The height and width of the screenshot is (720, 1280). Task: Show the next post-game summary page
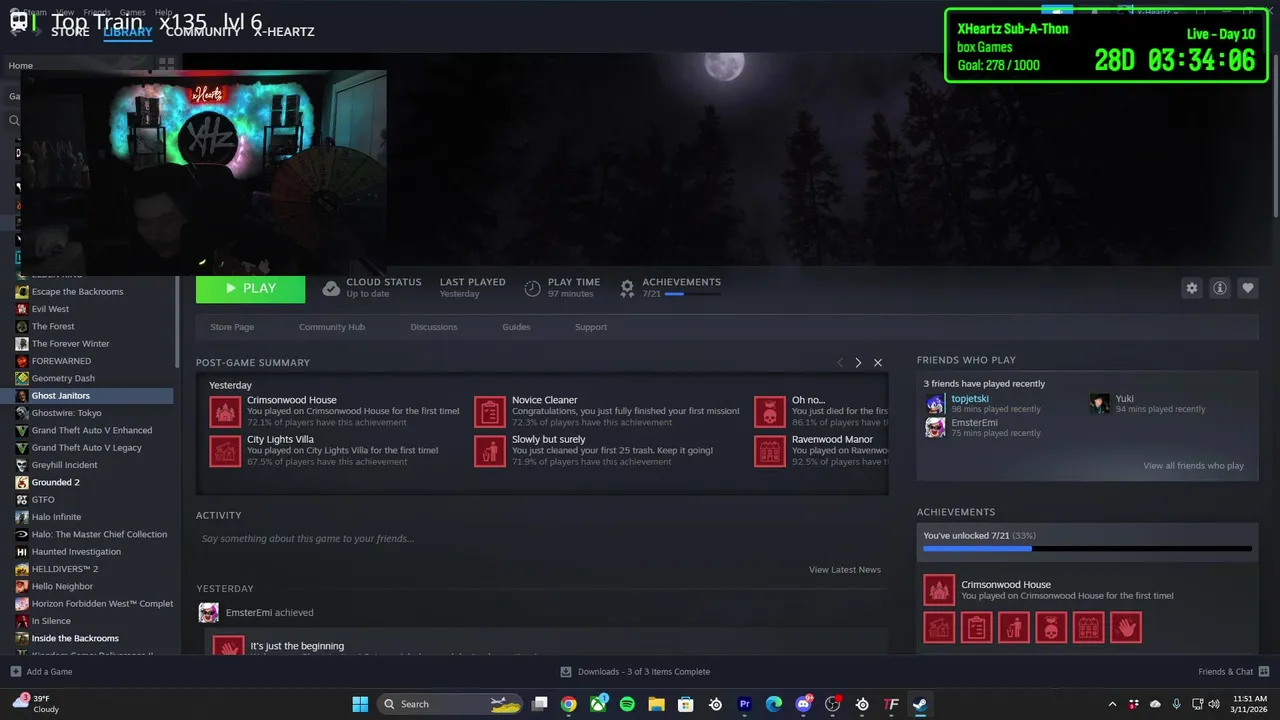click(x=858, y=363)
